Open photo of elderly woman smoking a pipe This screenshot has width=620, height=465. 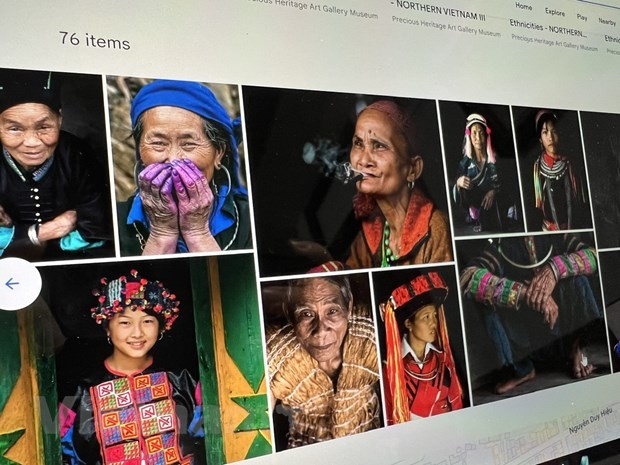(346, 180)
